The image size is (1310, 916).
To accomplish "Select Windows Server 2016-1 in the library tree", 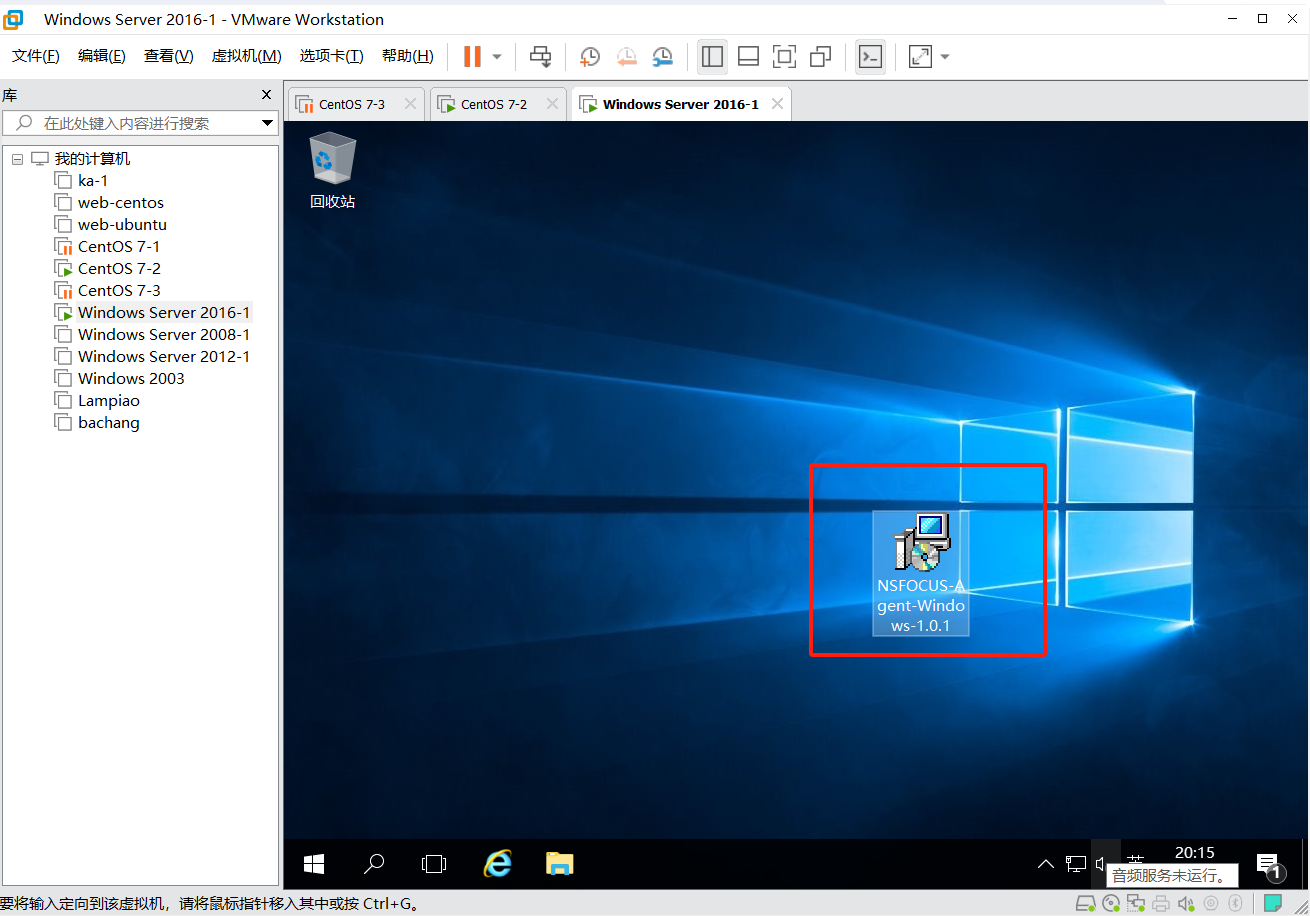I will click(164, 313).
